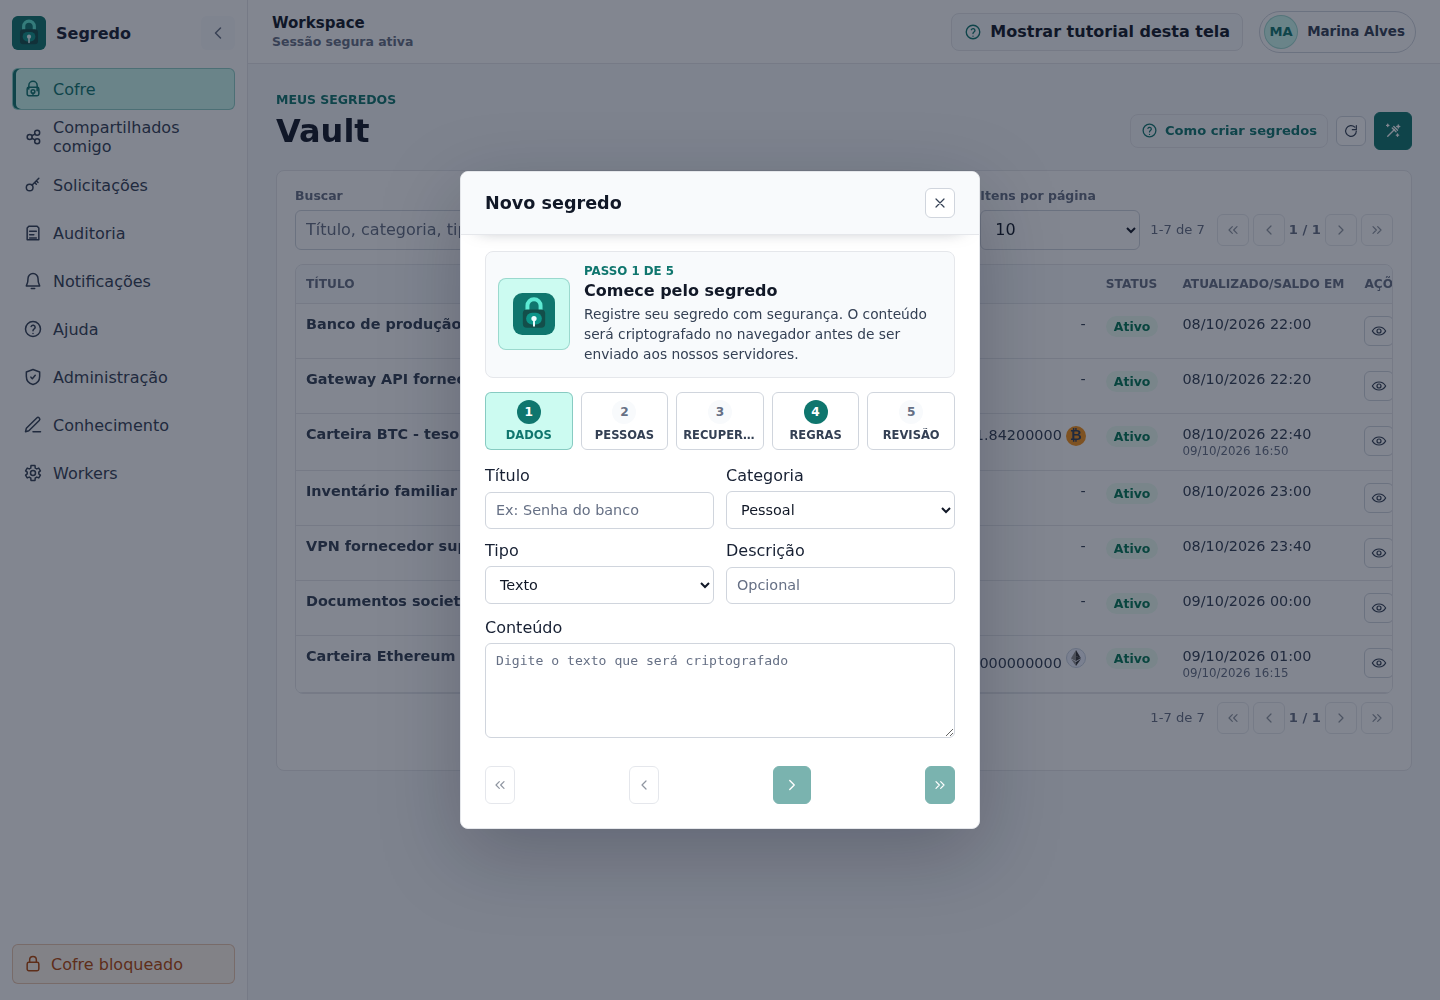Refresh the secrets list
This screenshot has height=1000, width=1440.
[x=1351, y=131]
